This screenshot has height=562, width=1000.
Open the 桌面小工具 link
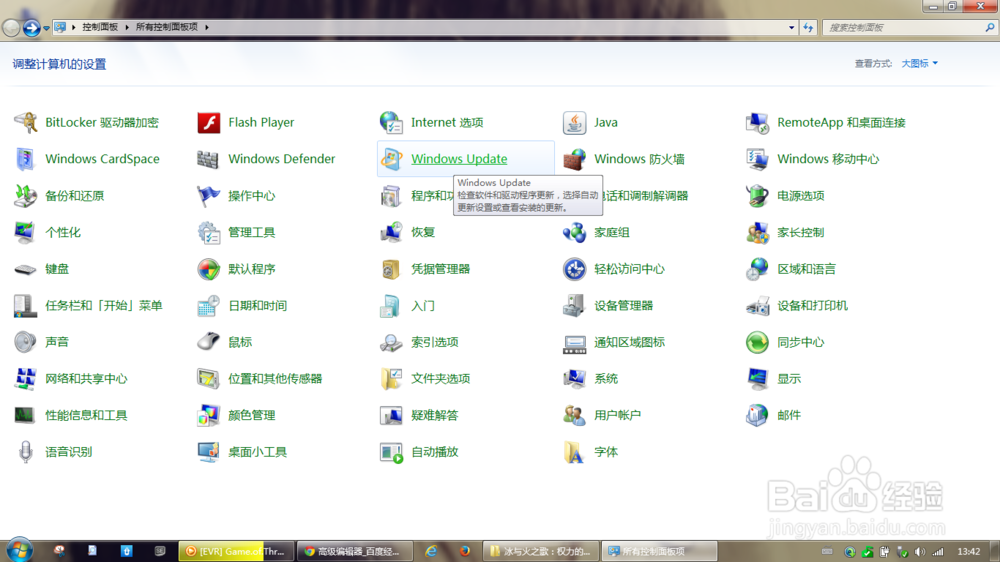pyautogui.click(x=257, y=452)
